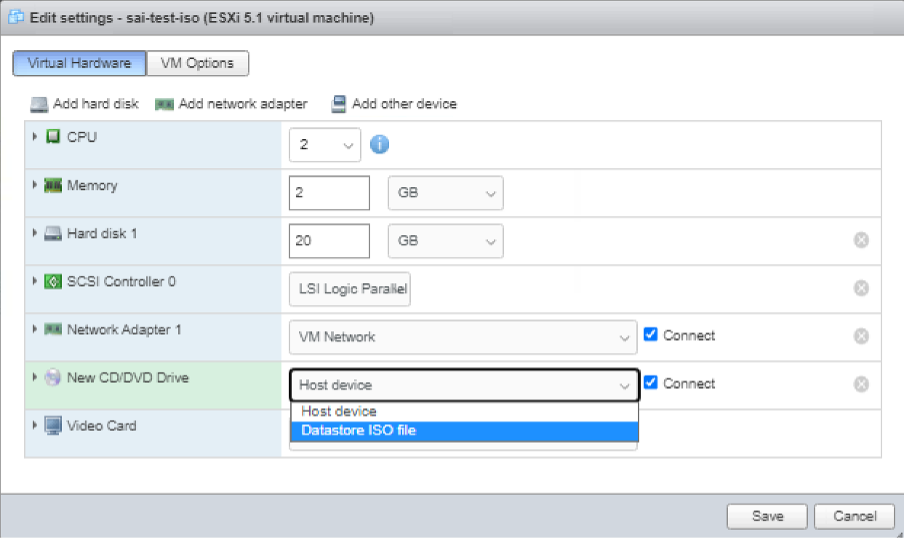Select Host device option in list
The image size is (904, 541).
[464, 411]
